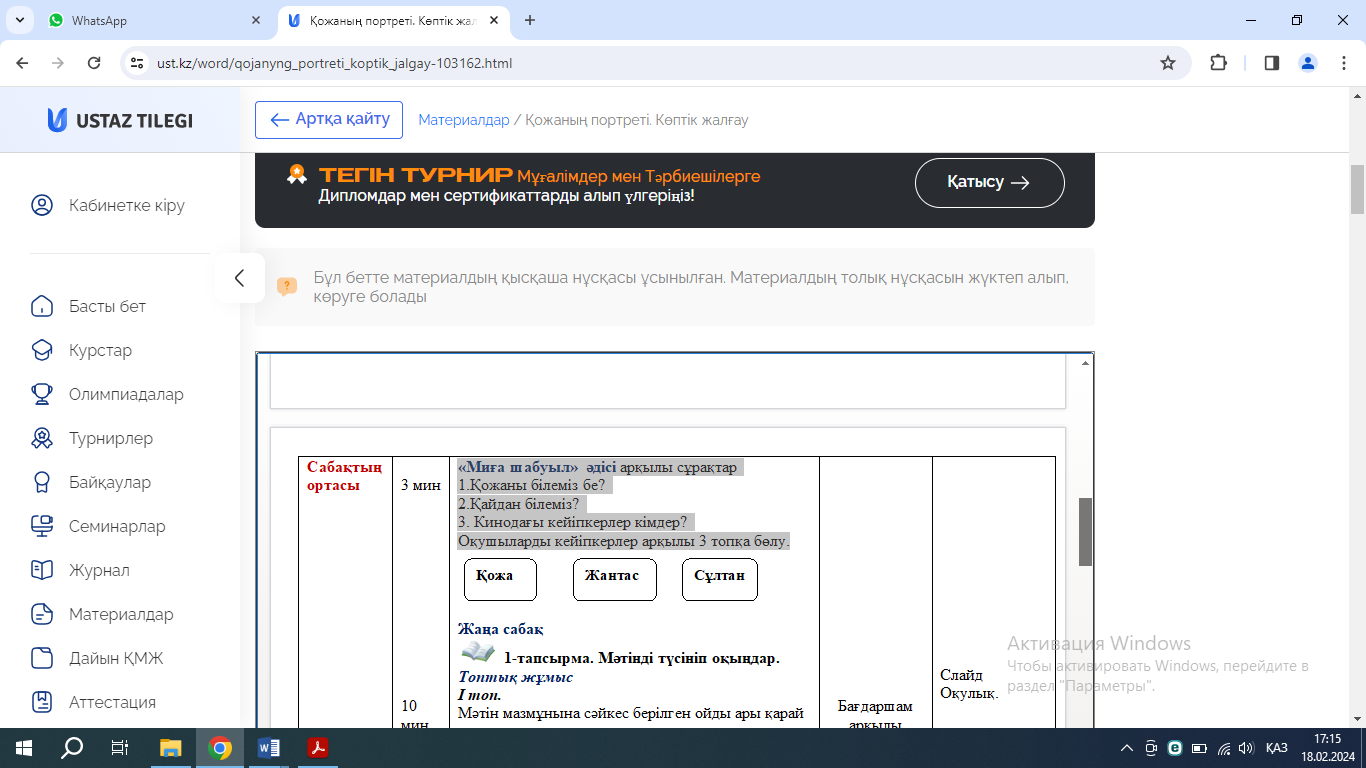Open Семинарлар monitor icon

point(42,526)
